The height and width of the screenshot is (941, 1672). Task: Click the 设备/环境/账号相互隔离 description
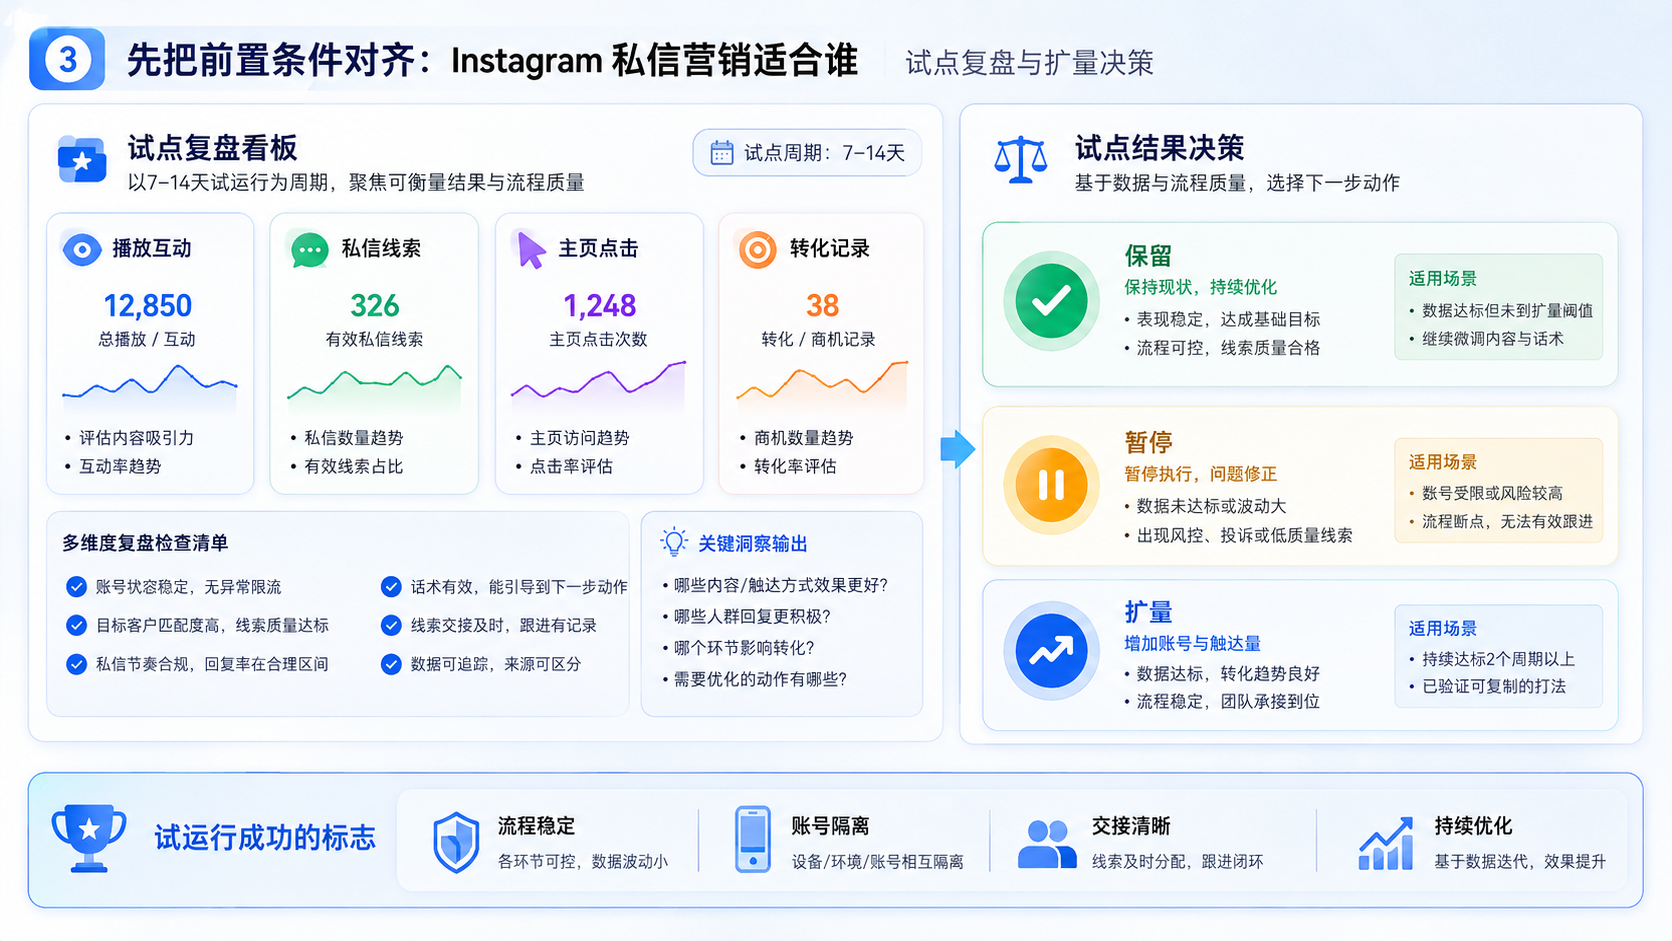(x=878, y=862)
